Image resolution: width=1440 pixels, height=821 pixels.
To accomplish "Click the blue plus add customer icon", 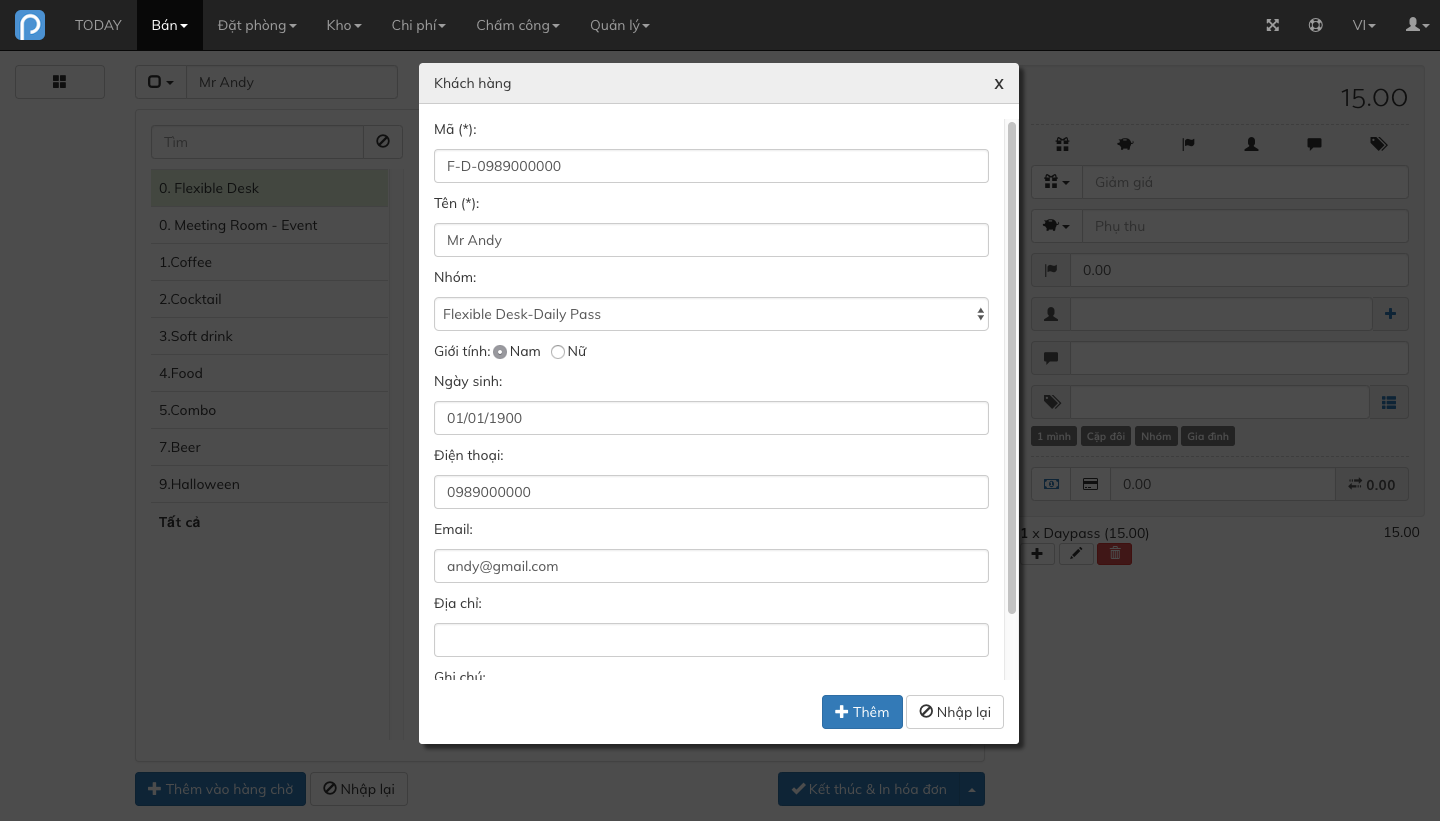I will tap(1390, 314).
